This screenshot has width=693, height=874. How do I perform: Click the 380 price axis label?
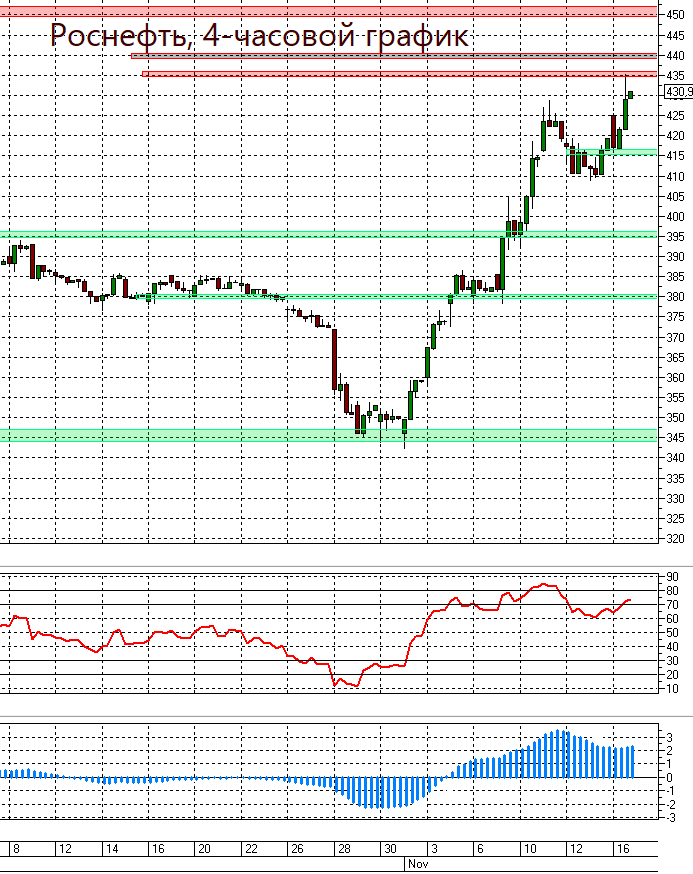coord(675,297)
